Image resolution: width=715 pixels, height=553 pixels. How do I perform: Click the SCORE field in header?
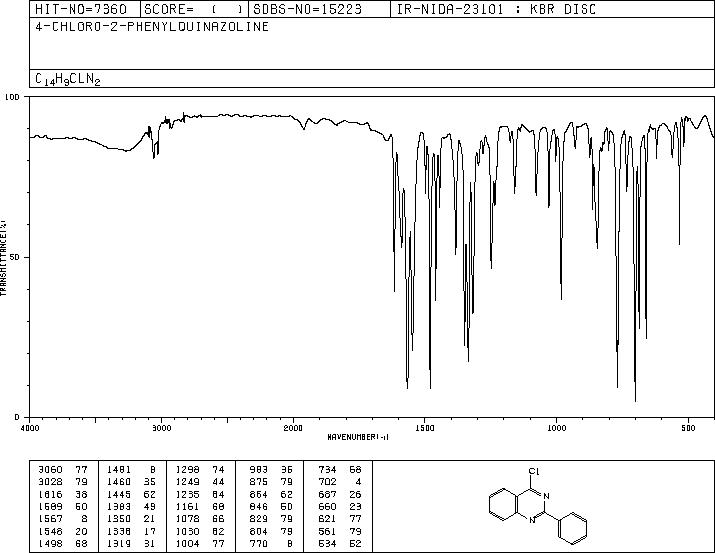194,9
